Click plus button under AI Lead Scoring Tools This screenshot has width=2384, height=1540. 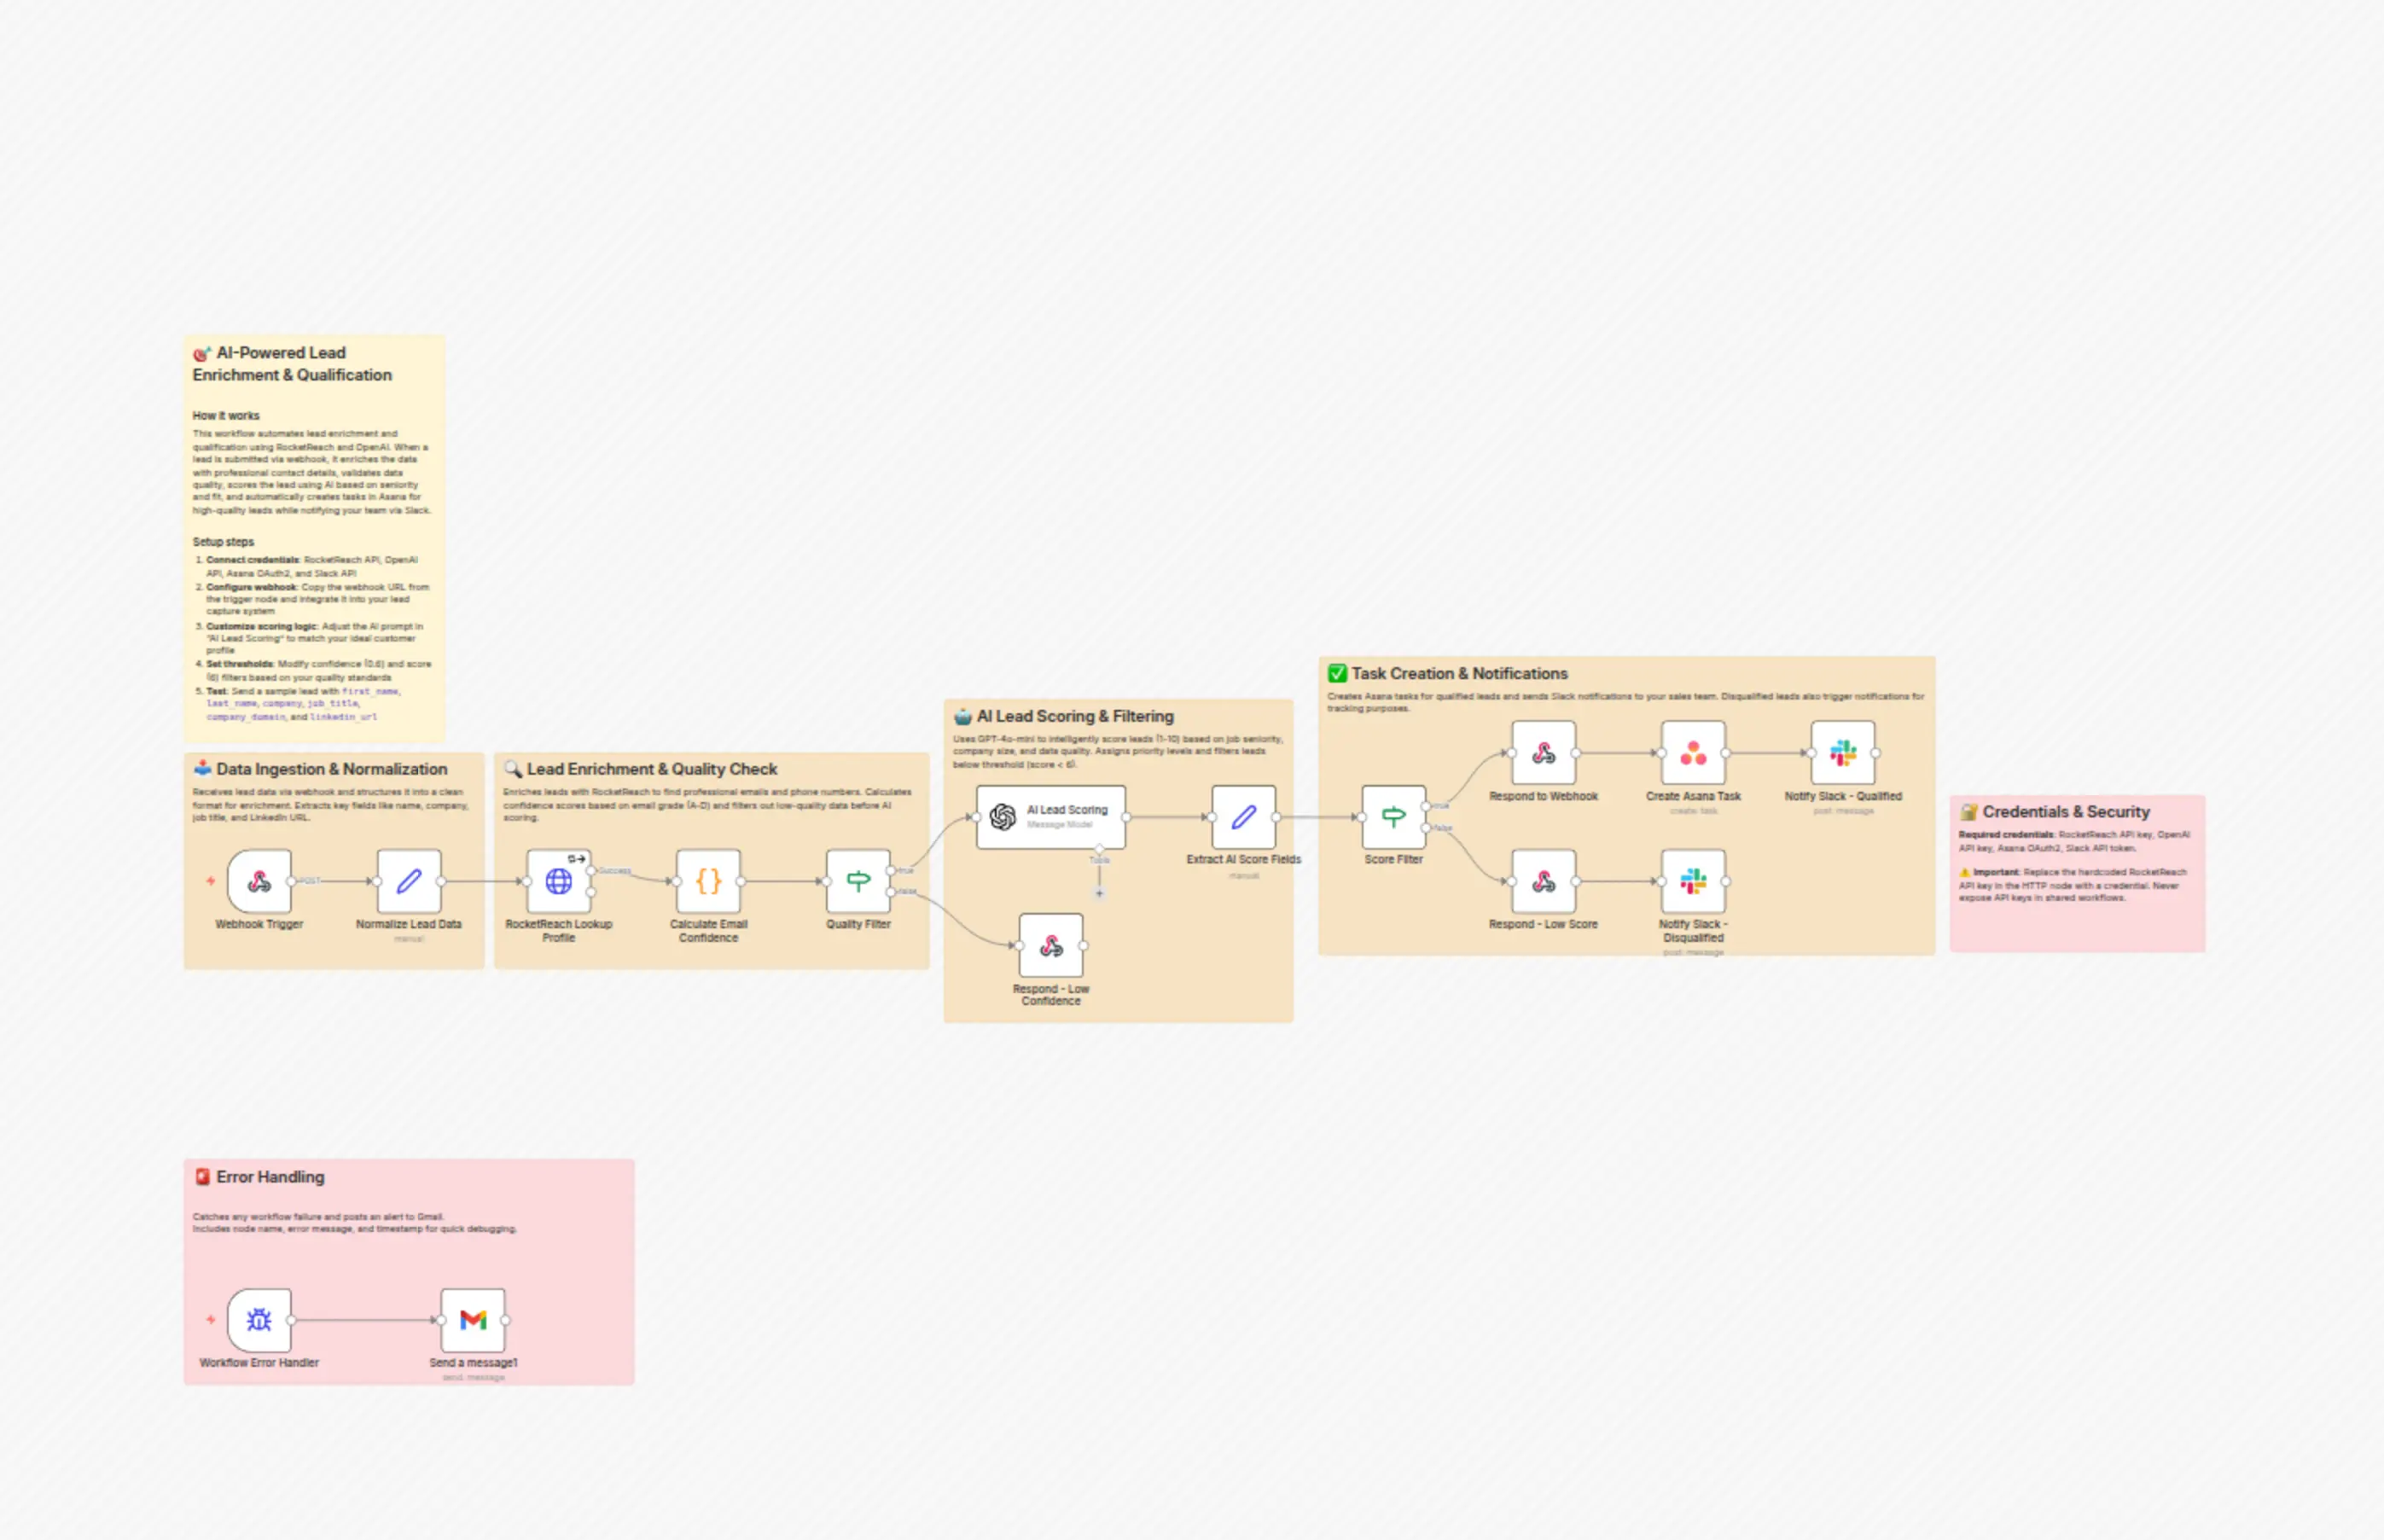point(1099,893)
